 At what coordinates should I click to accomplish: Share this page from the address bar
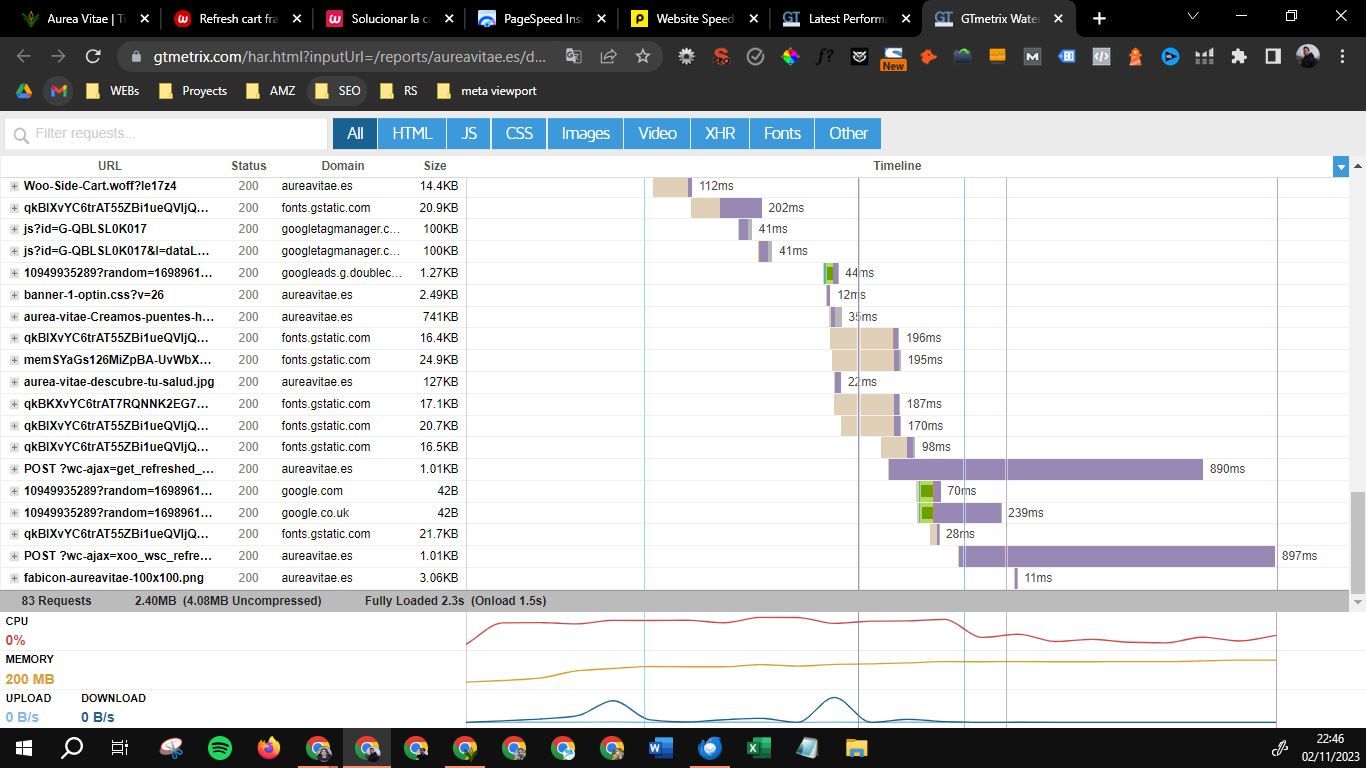click(608, 57)
